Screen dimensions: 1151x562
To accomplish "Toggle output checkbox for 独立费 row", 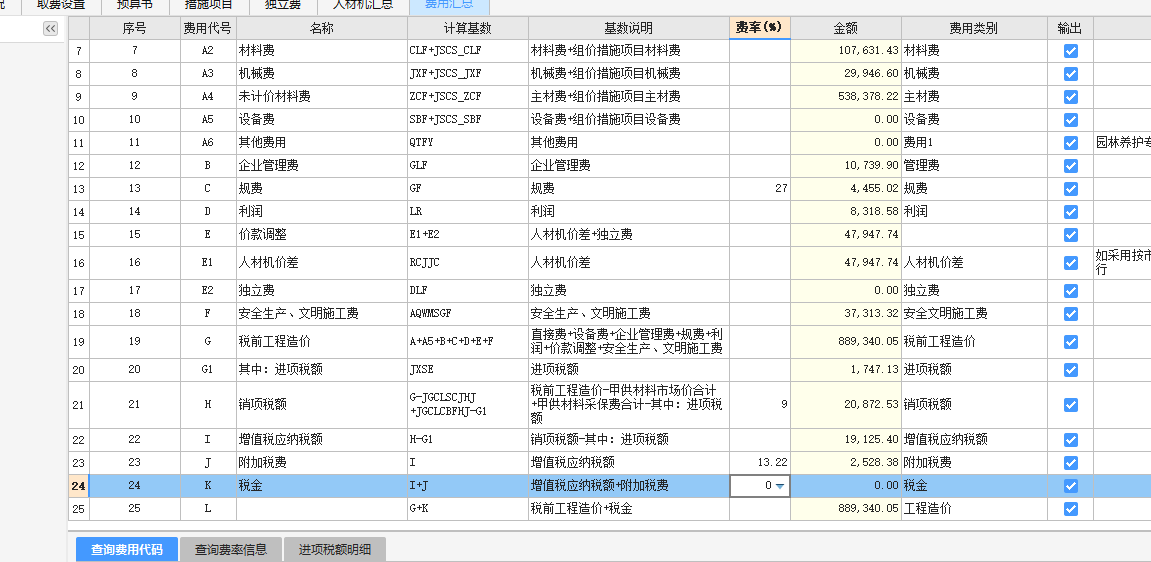I will 1070,291.
